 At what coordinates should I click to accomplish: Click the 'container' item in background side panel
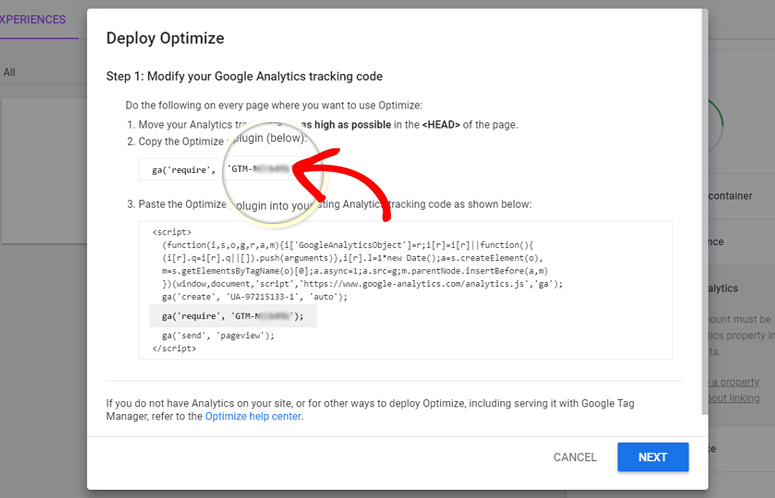(730, 196)
